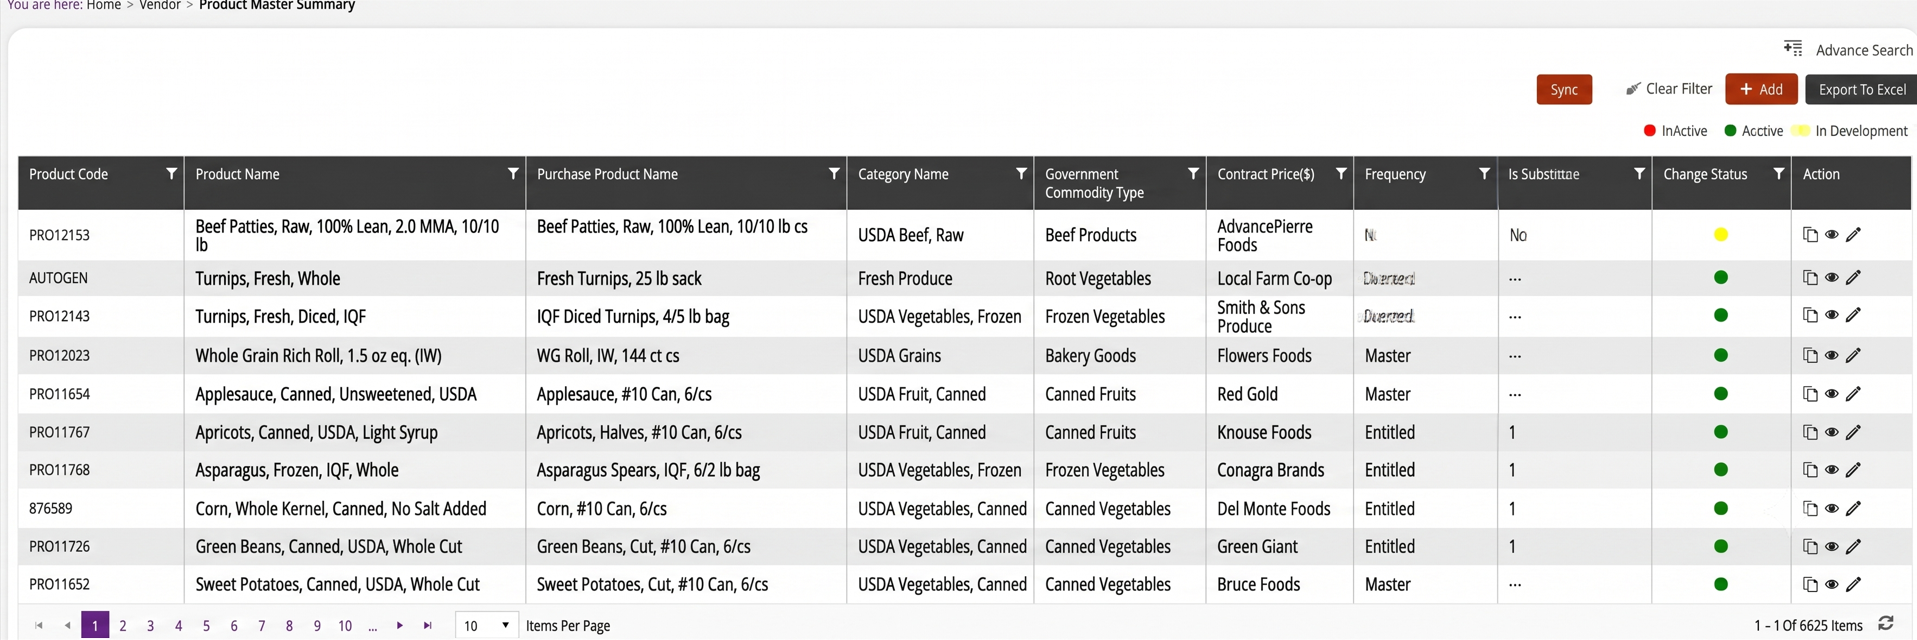
Task: Click the yellow status dot for PRO12153
Action: tap(1721, 235)
